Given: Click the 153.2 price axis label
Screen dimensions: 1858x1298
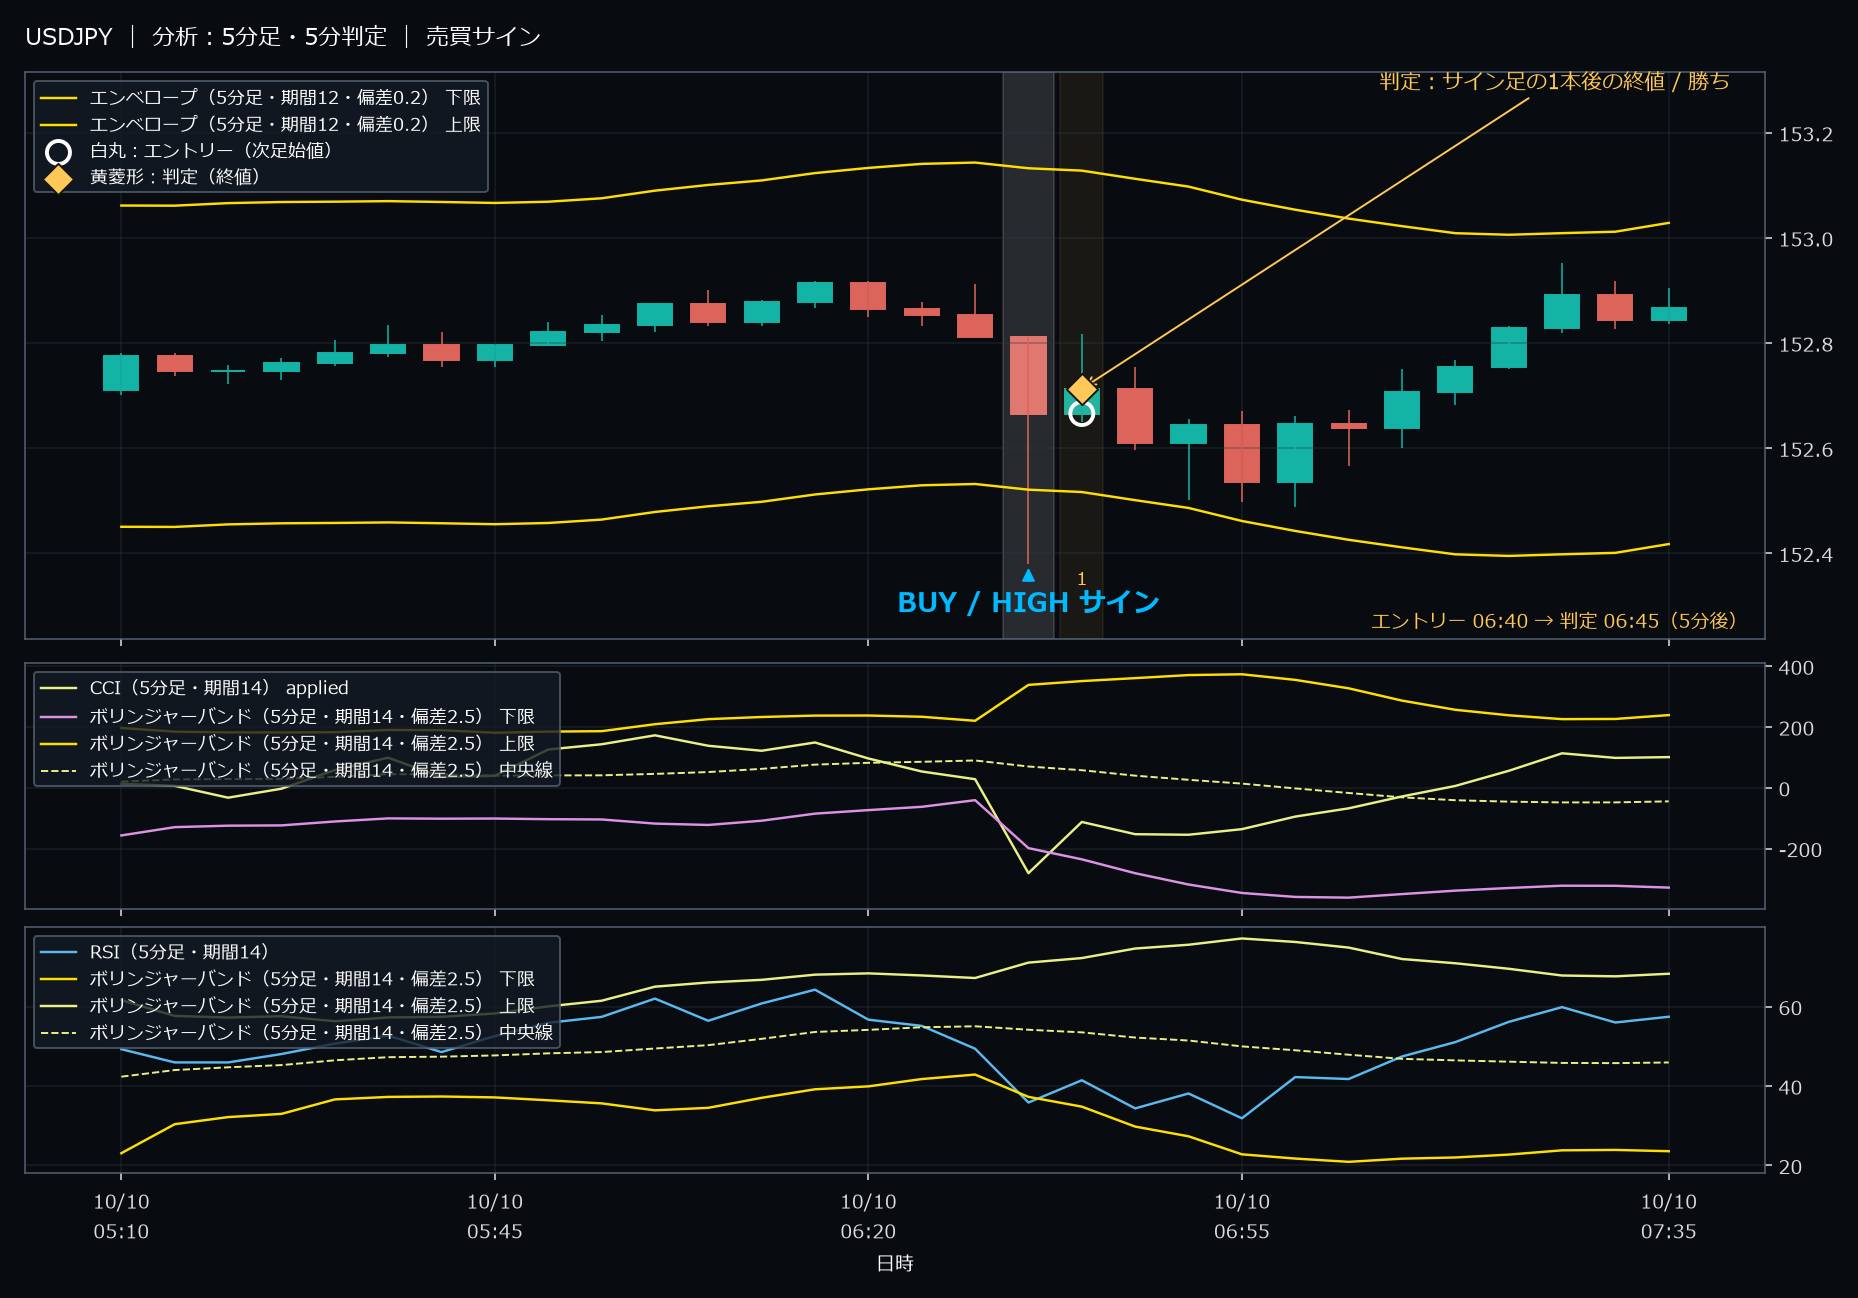Looking at the screenshot, I should (x=1805, y=134).
